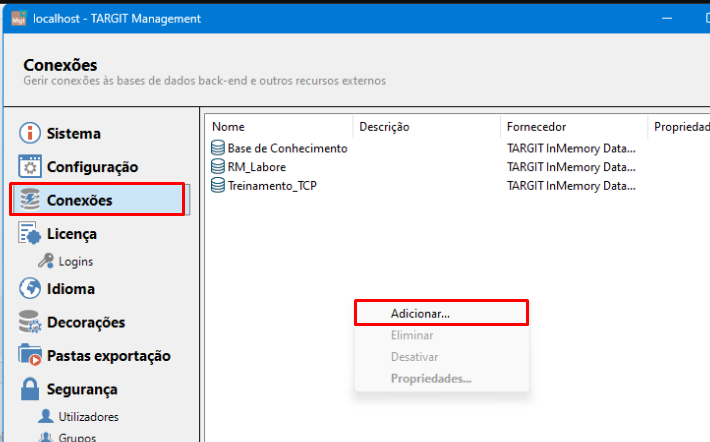The width and height of the screenshot is (710, 442).
Task: Open the Utilizadores sub-item label
Action: tap(89, 417)
